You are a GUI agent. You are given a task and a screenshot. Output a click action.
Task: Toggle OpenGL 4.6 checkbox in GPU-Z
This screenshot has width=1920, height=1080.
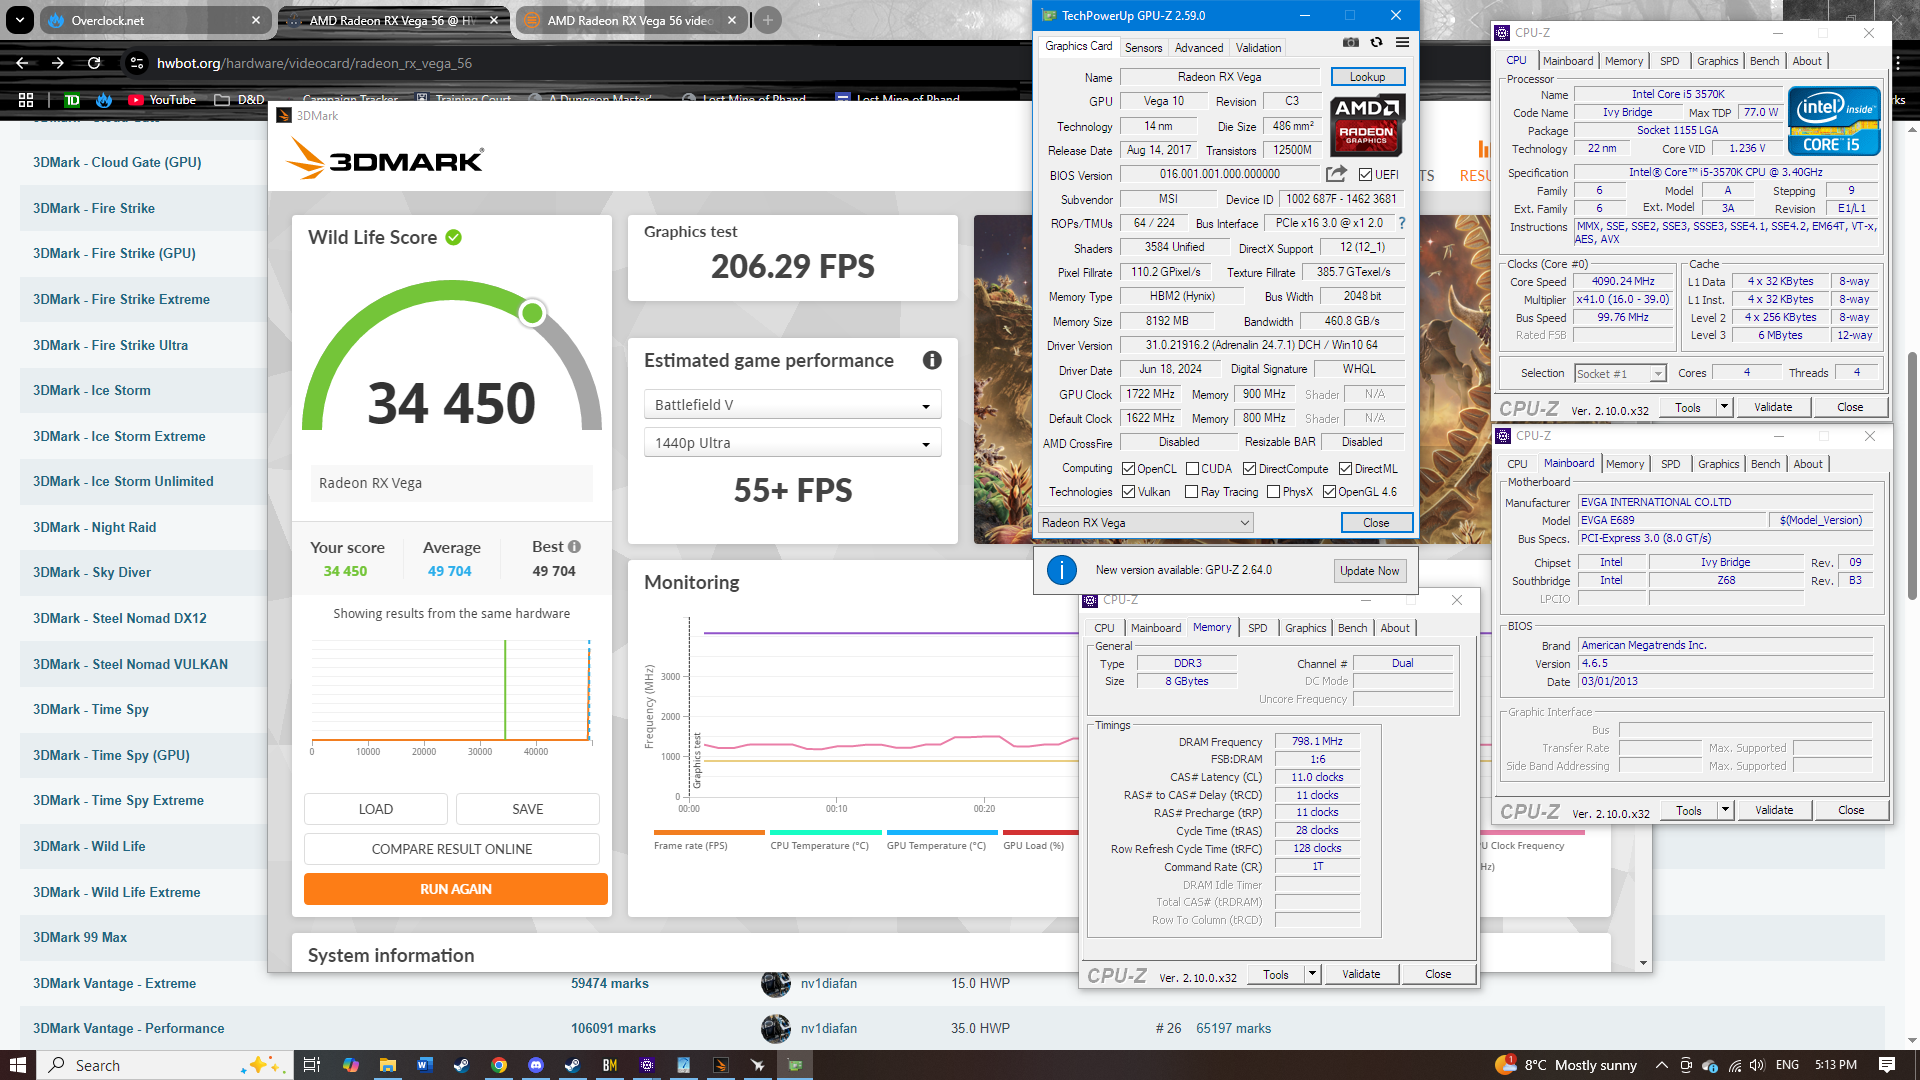tap(1329, 492)
